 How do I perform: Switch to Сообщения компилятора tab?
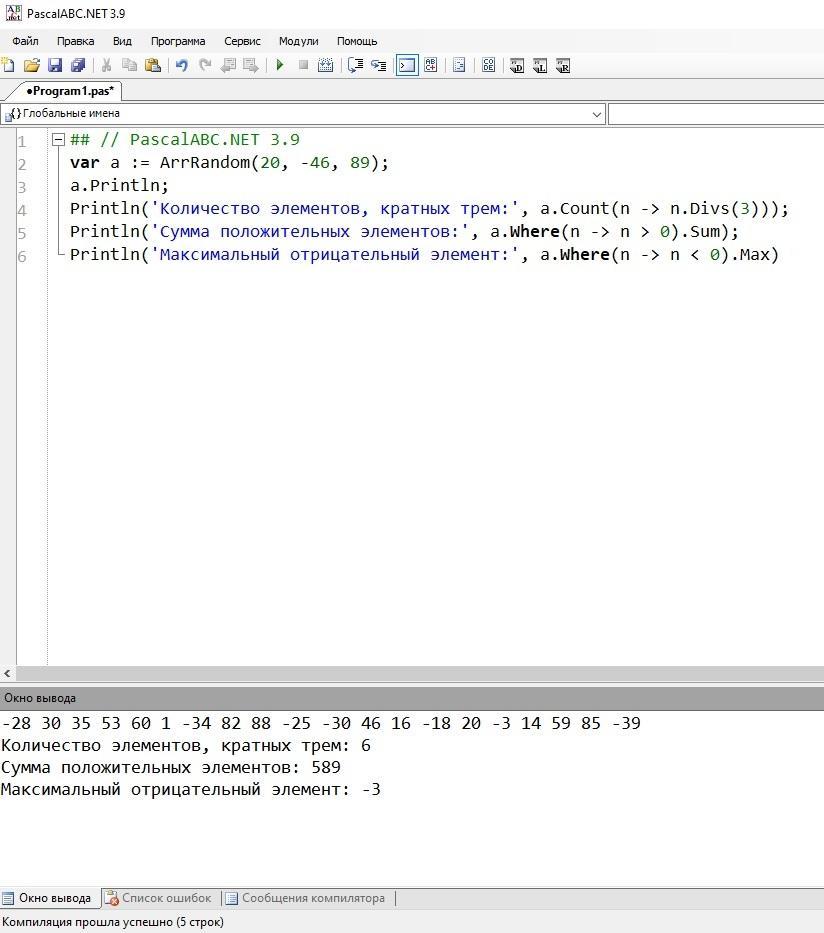point(306,898)
